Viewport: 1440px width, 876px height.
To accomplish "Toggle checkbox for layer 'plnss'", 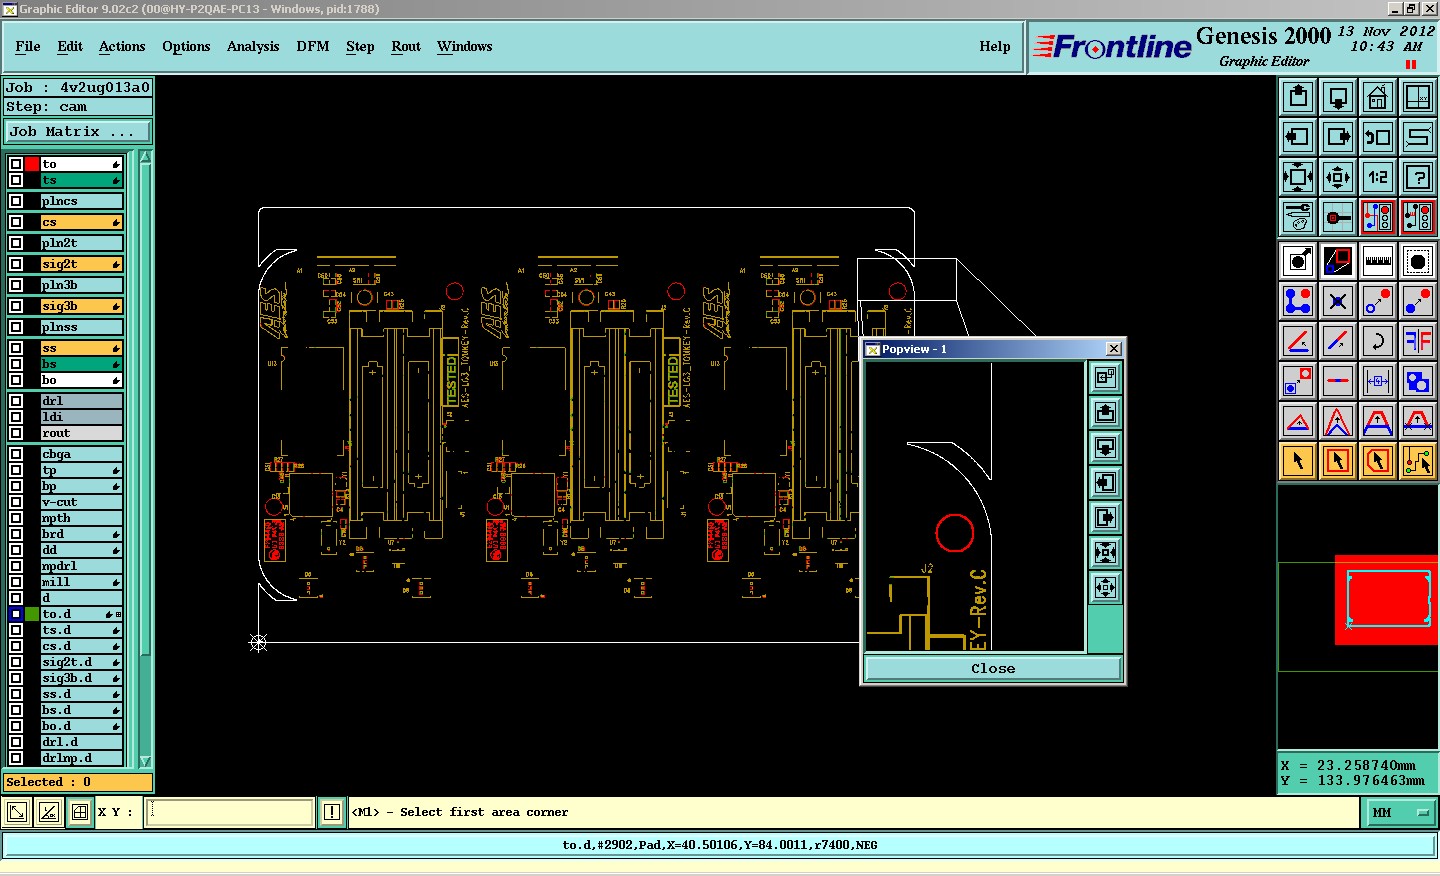I will 16,327.
